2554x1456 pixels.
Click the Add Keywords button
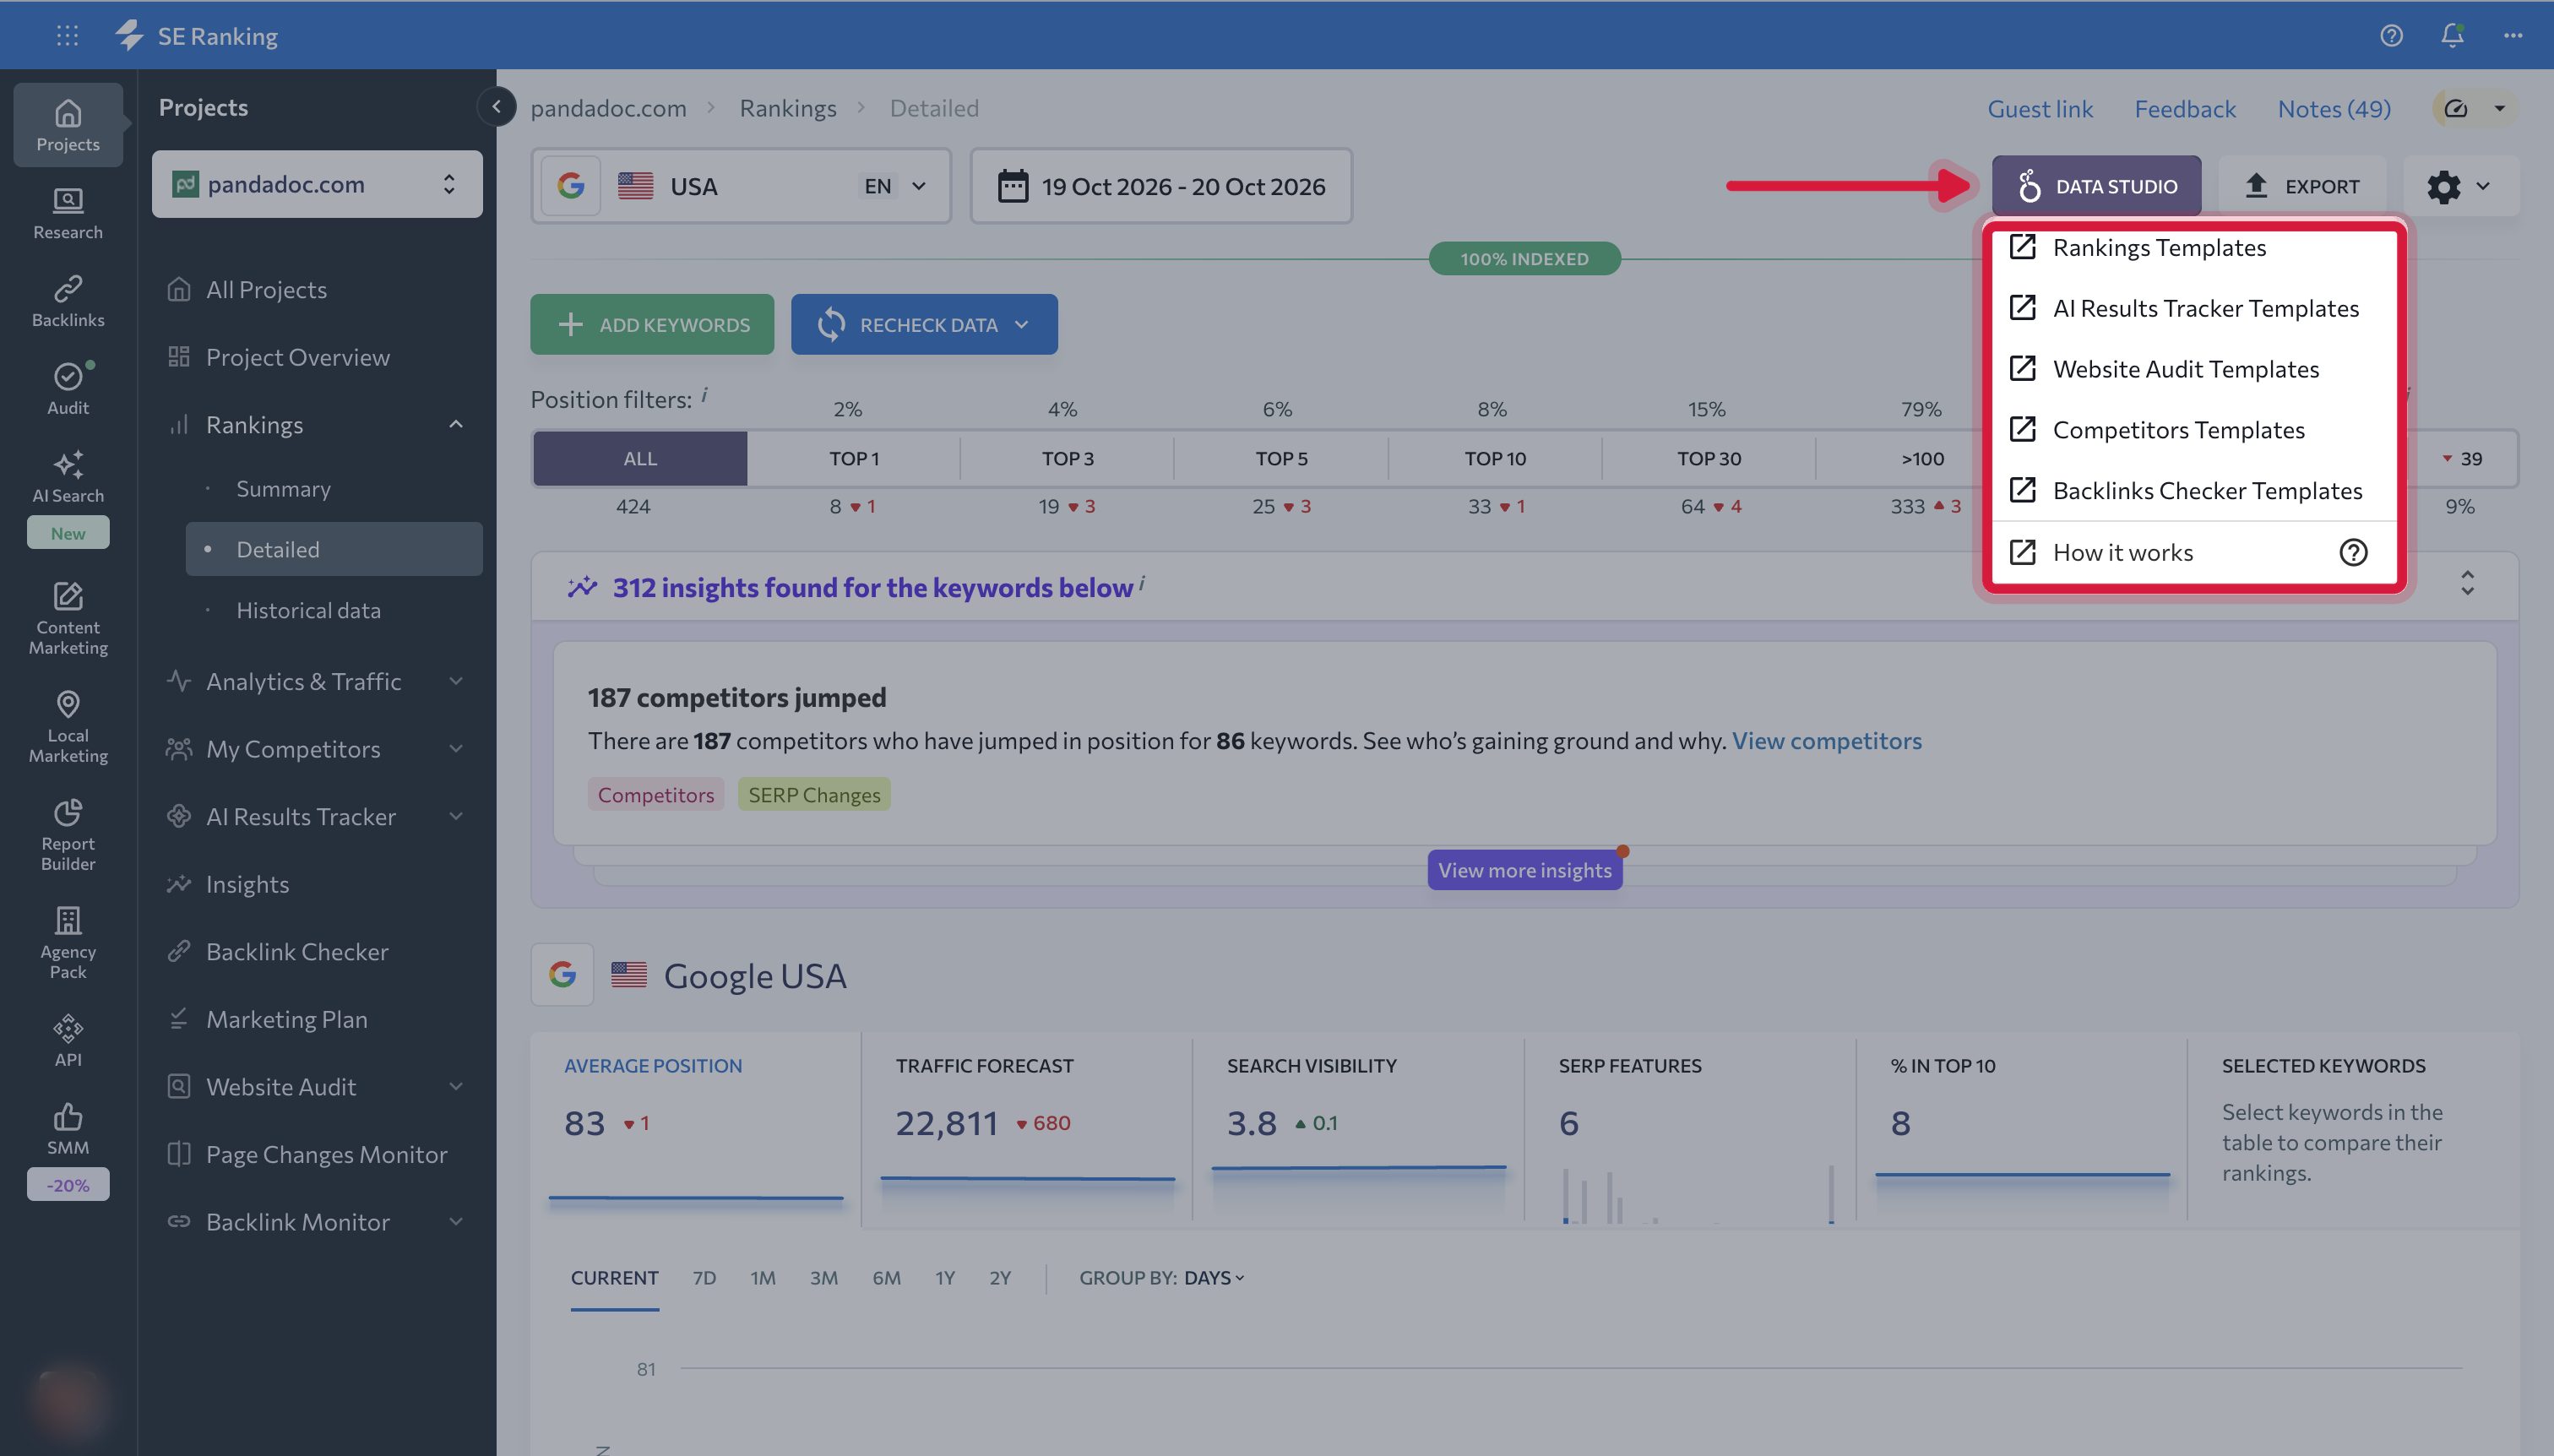coord(652,325)
